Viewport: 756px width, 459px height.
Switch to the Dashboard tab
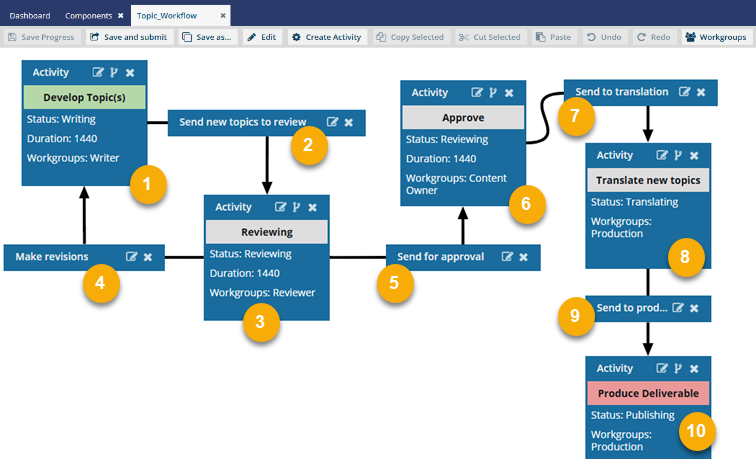(x=30, y=16)
